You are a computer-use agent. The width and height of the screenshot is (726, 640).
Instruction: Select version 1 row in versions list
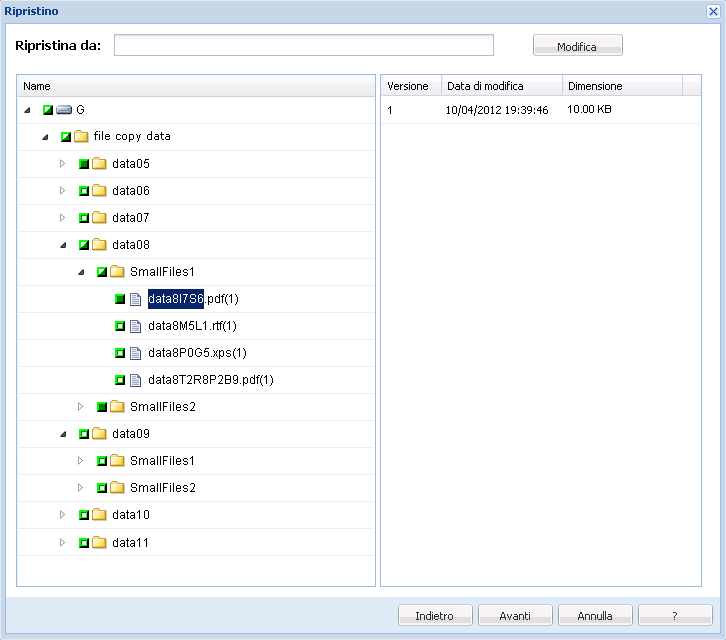[x=540, y=110]
